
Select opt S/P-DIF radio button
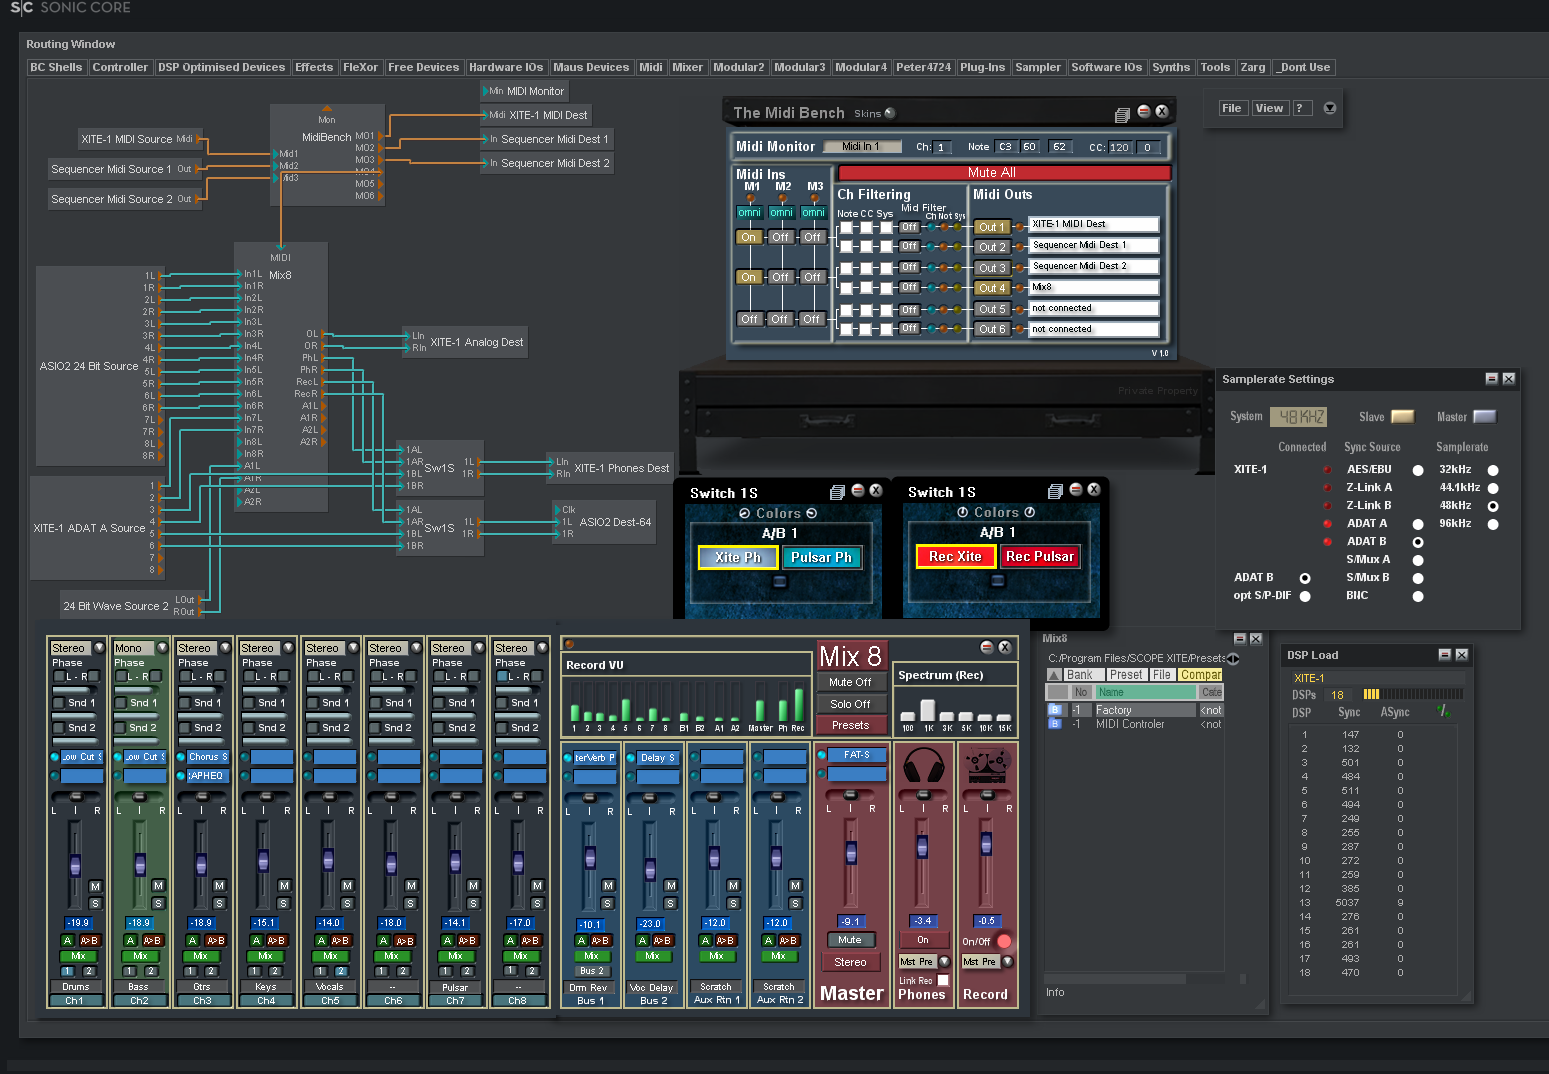(x=1305, y=596)
